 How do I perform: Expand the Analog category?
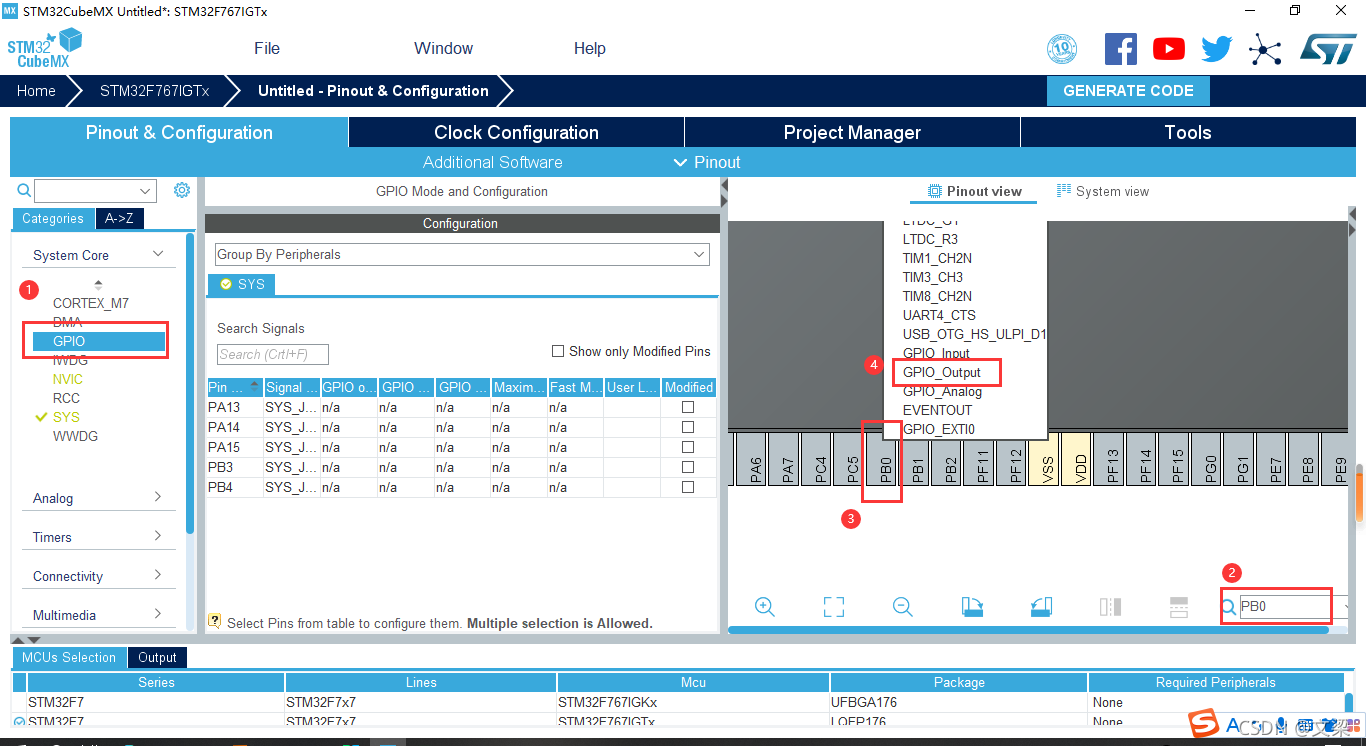(158, 497)
